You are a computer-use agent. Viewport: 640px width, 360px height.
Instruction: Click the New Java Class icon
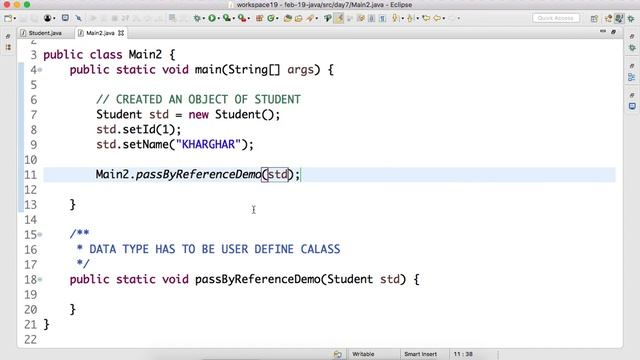coord(271,18)
